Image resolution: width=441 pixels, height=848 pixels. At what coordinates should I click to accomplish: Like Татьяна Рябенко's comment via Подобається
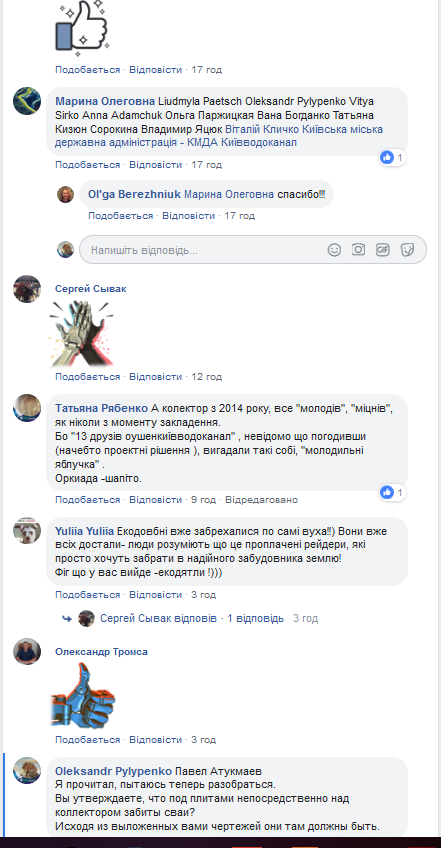click(x=88, y=500)
